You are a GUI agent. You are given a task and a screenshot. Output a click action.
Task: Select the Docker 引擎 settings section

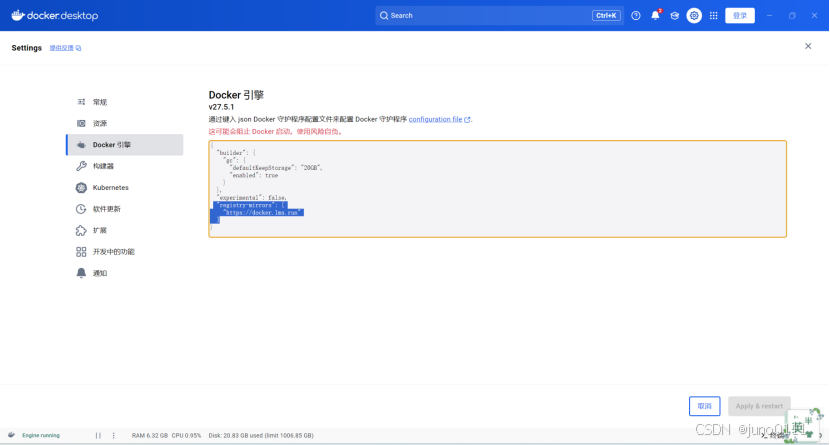coord(125,144)
